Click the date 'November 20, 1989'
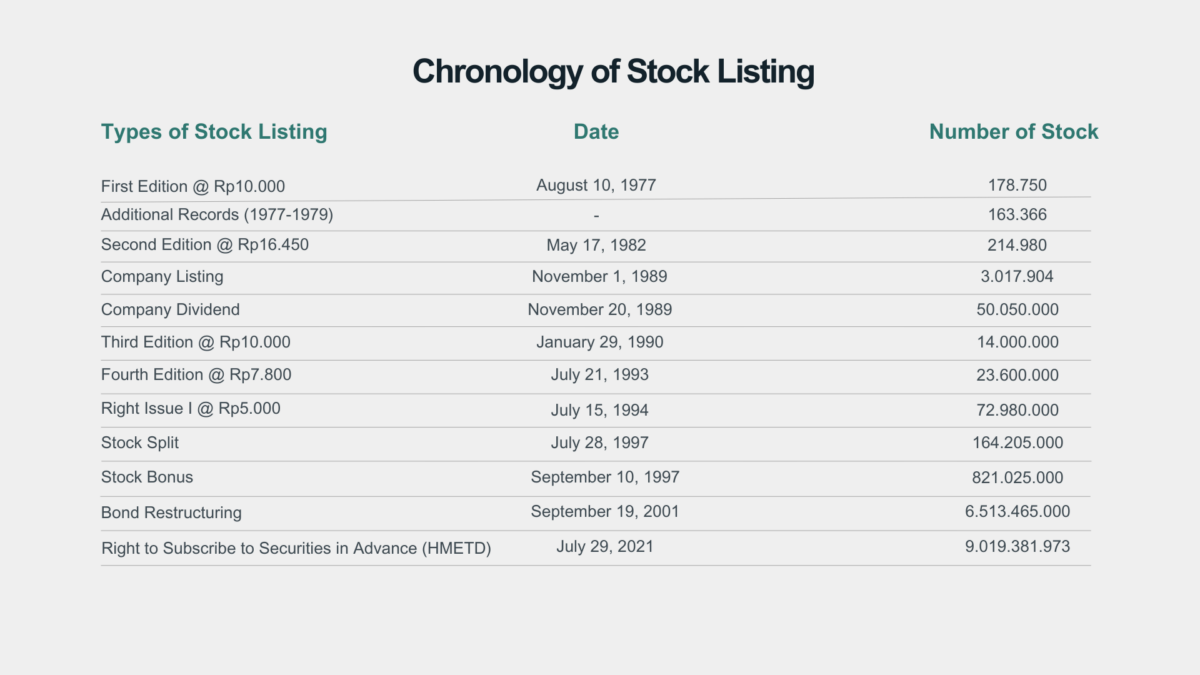1200x675 pixels. point(600,310)
